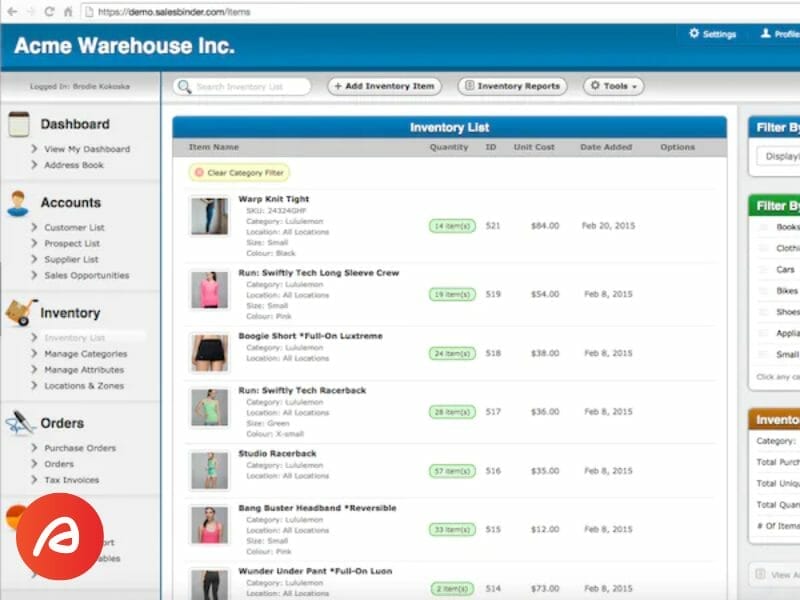
Task: Click Orders section heading
Action: click(x=62, y=423)
